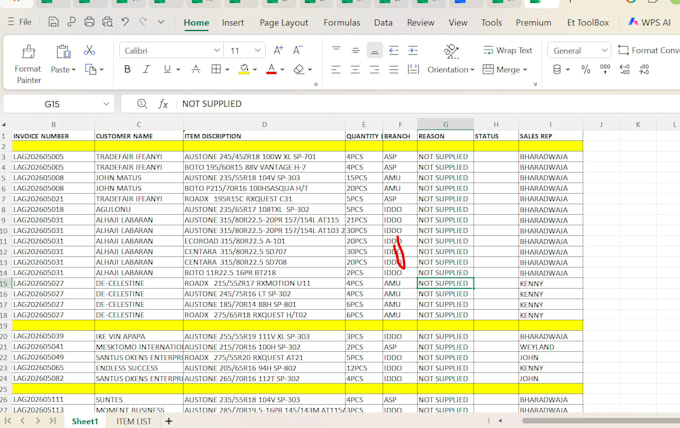Image resolution: width=680 pixels, height=428 pixels.
Task: Click the next sheet navigation arrow
Action: point(38,421)
